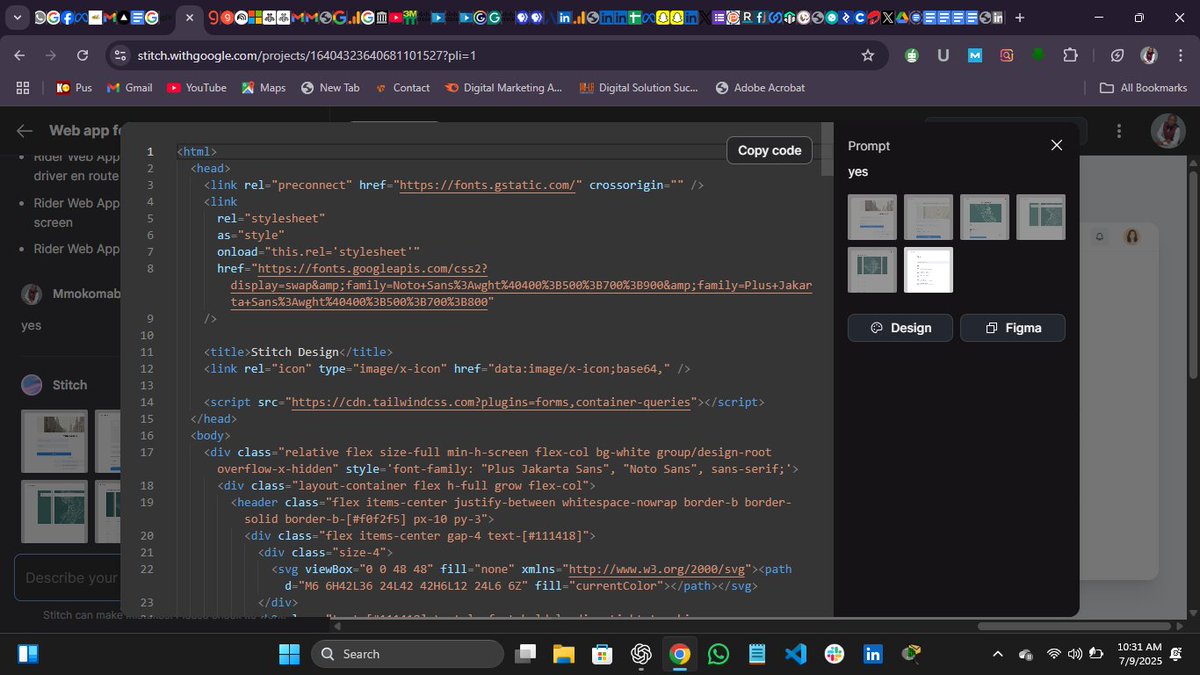
Task: Open the YouTube bookmark
Action: [197, 88]
